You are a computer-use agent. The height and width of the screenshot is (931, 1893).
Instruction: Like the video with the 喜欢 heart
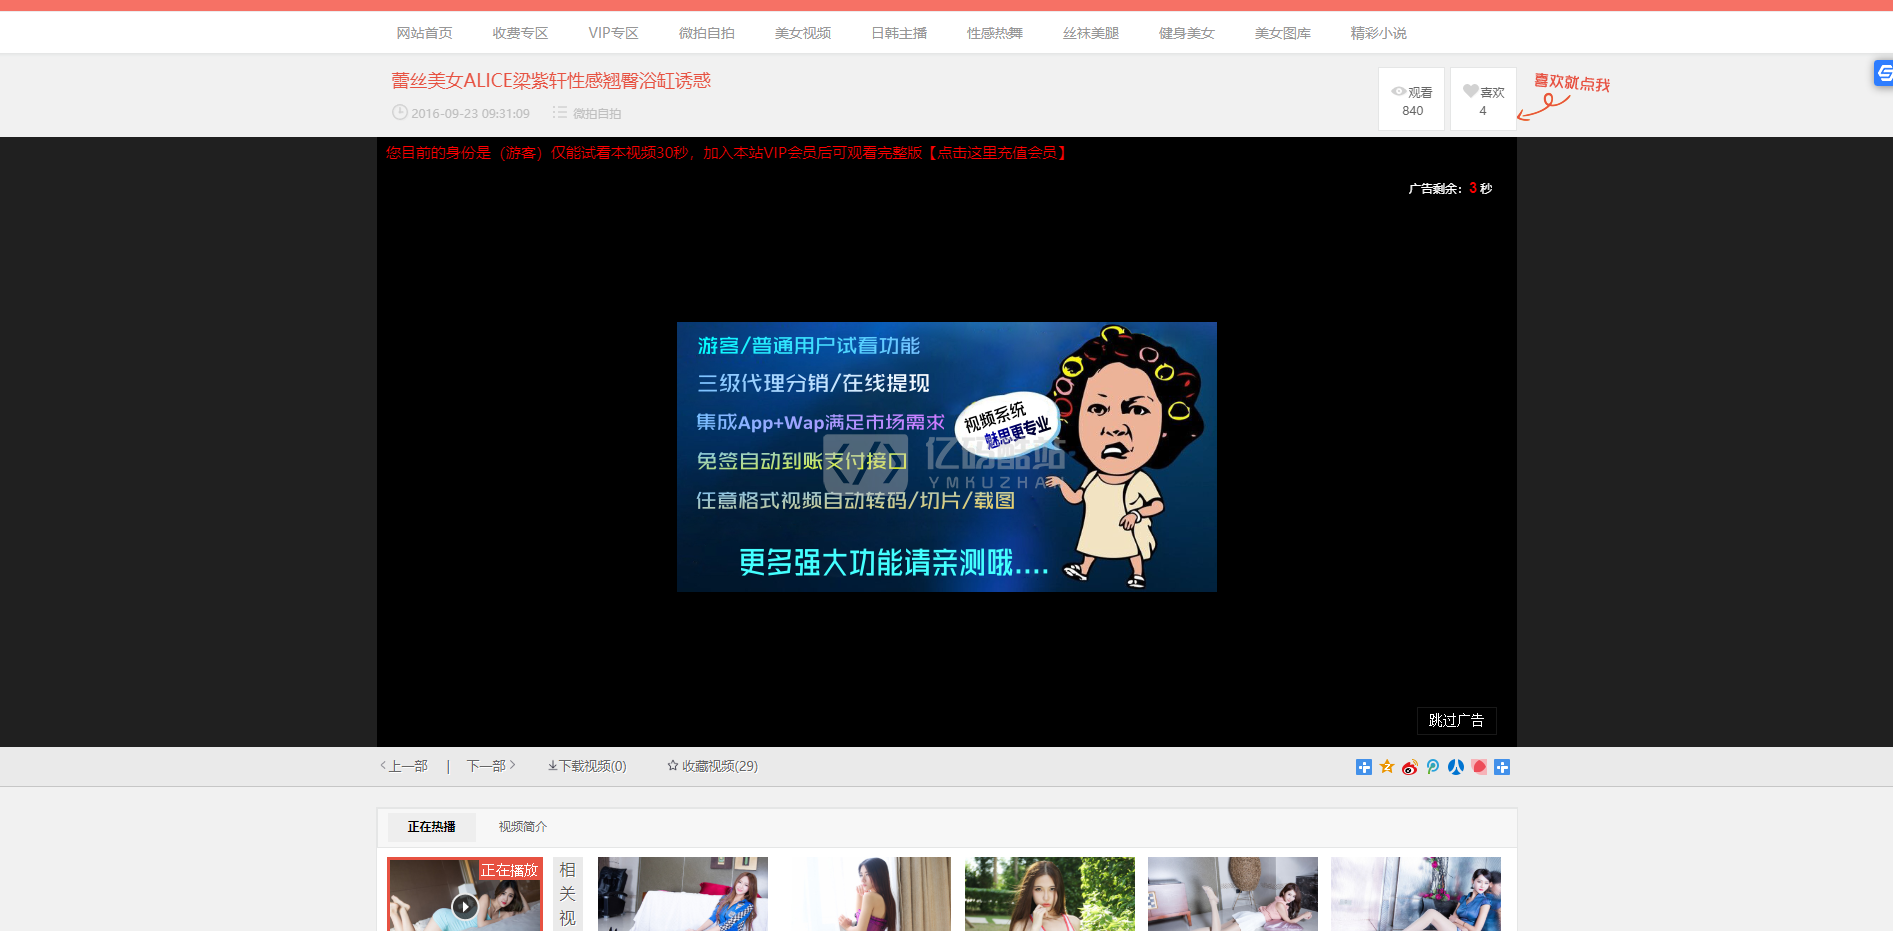(x=1483, y=99)
